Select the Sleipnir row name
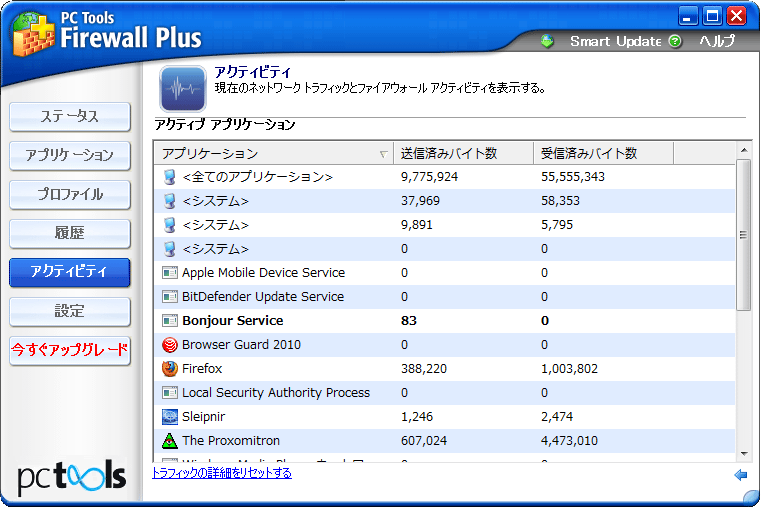The height and width of the screenshot is (508, 761). click(x=203, y=417)
